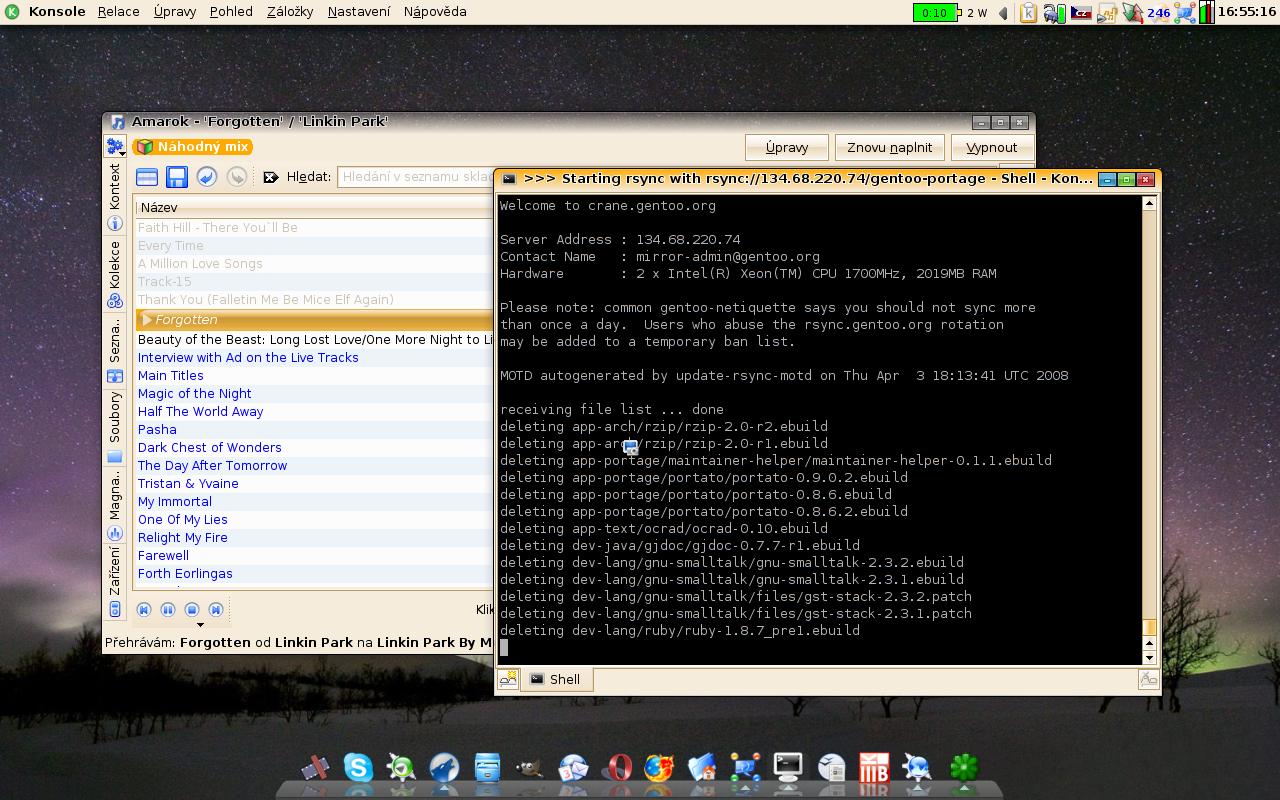Select the track Tristan & Yvaine

coord(314,484)
